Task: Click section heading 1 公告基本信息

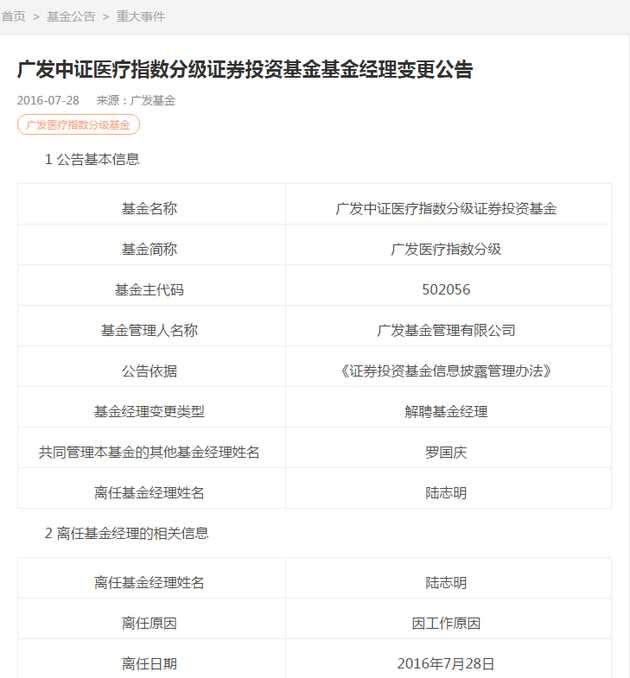Action: 92,160
